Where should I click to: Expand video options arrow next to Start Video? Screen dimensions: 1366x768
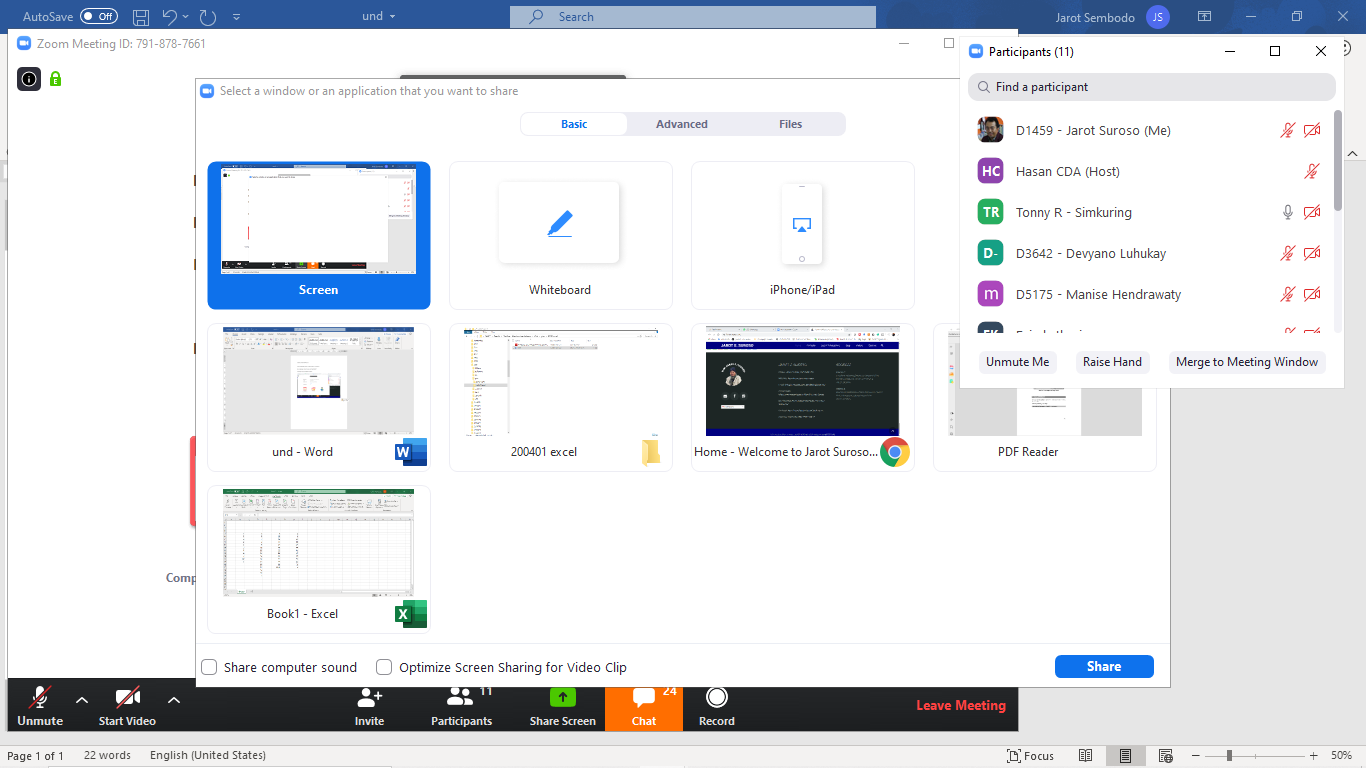173,700
